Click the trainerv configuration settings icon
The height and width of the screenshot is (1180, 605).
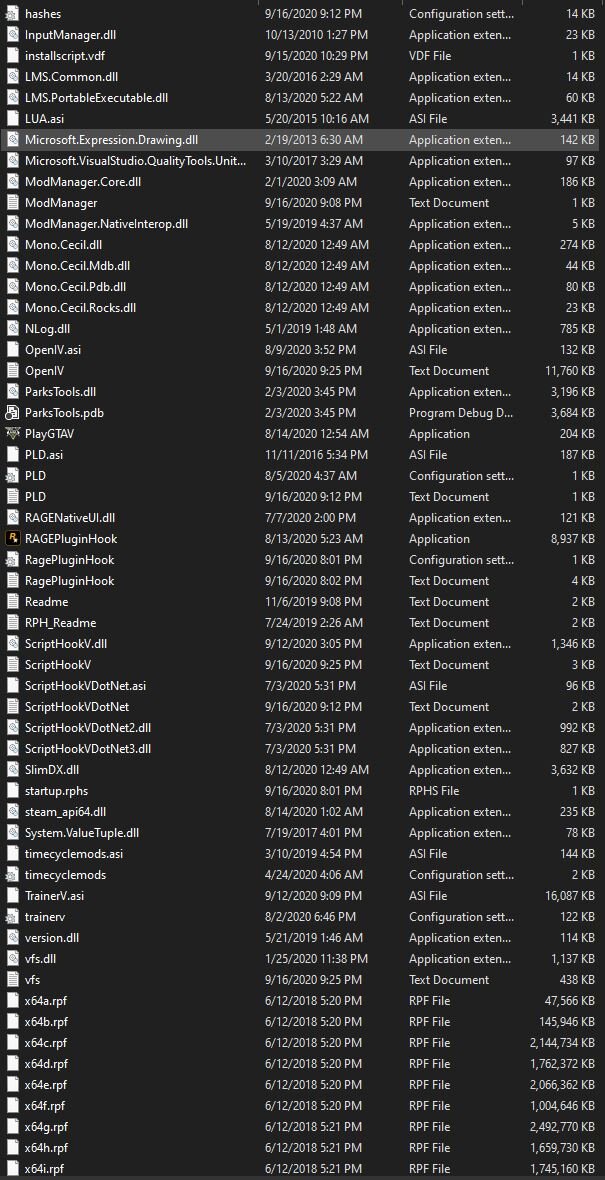12,917
